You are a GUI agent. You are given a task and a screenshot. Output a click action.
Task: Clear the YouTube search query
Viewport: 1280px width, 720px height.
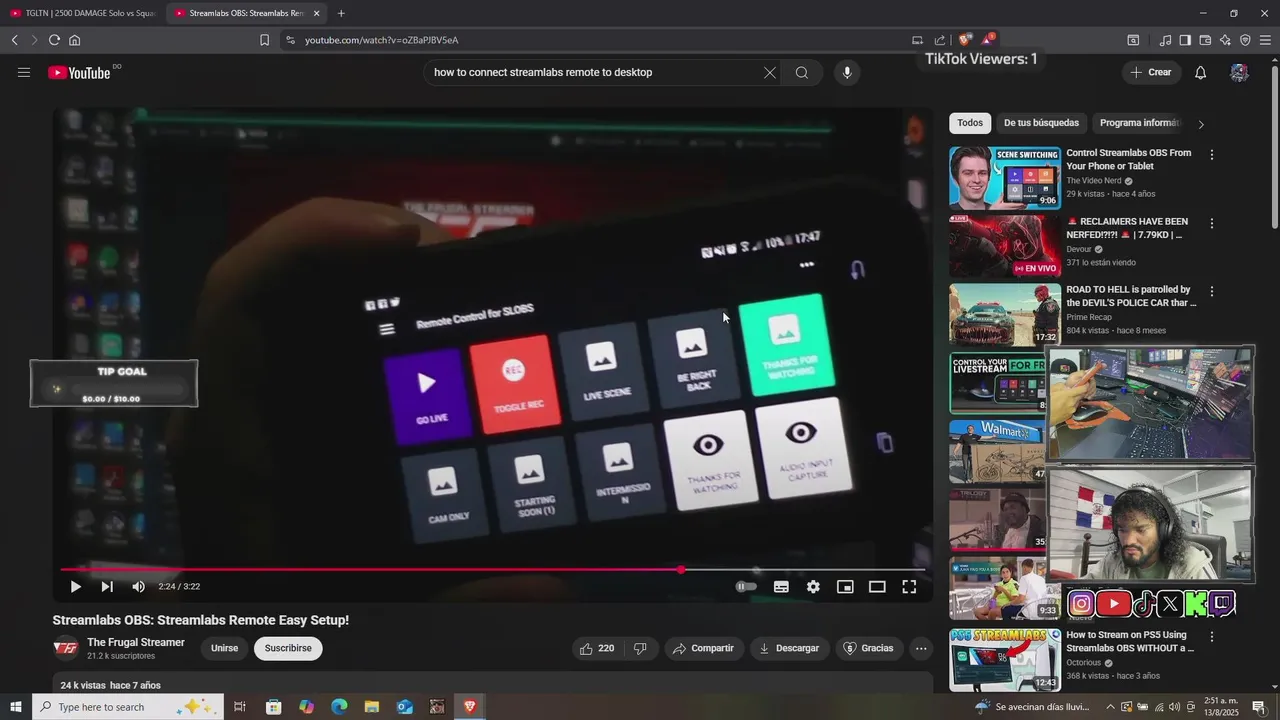(x=770, y=72)
